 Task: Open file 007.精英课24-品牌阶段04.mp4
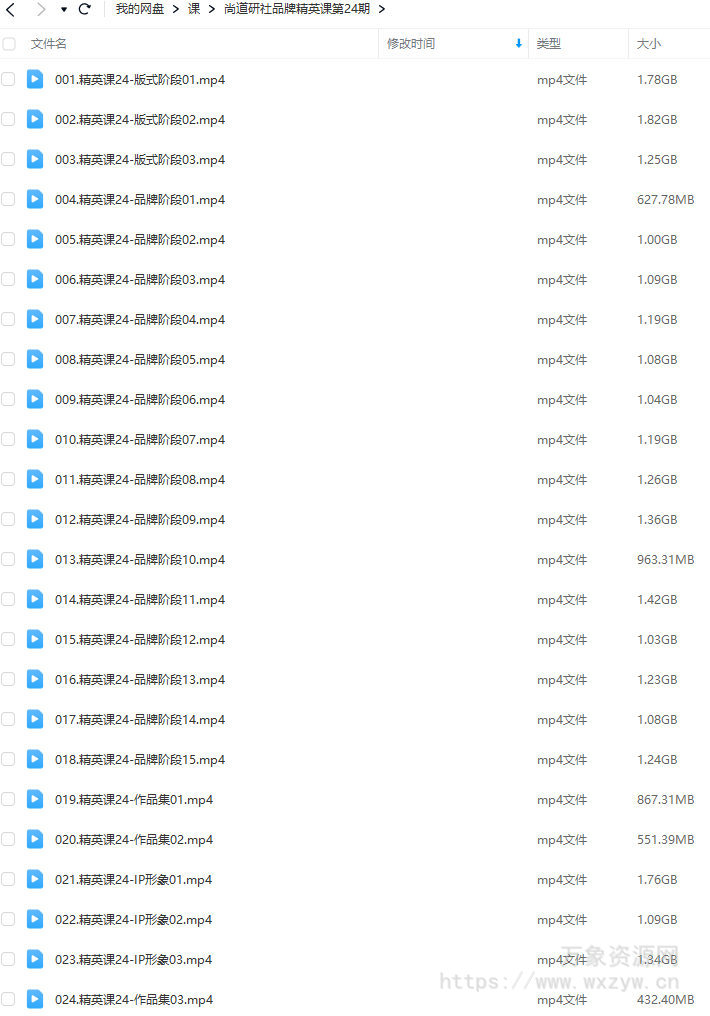tap(140, 319)
